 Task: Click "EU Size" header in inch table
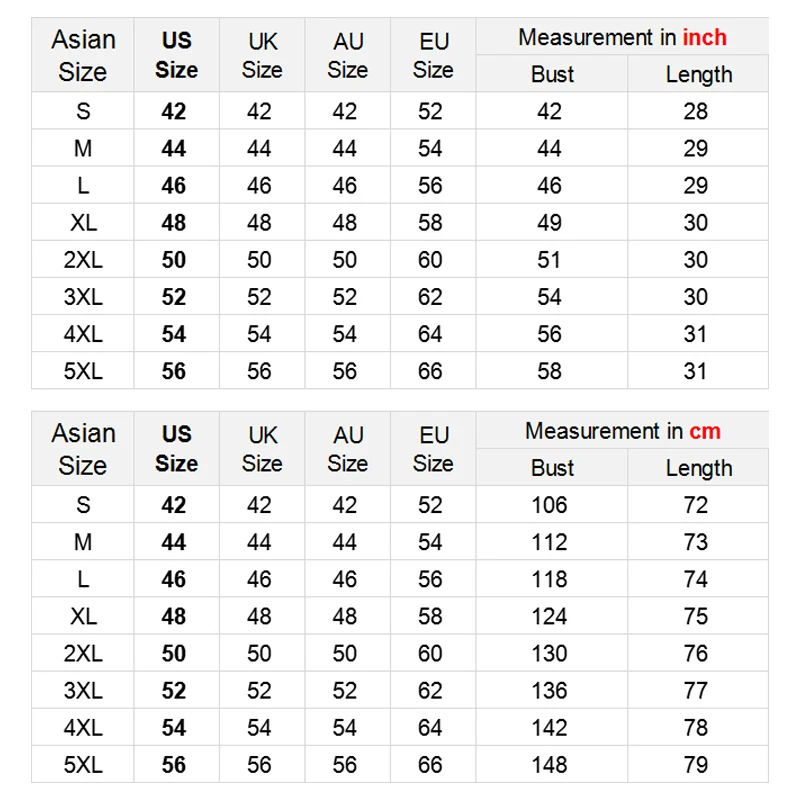433,55
